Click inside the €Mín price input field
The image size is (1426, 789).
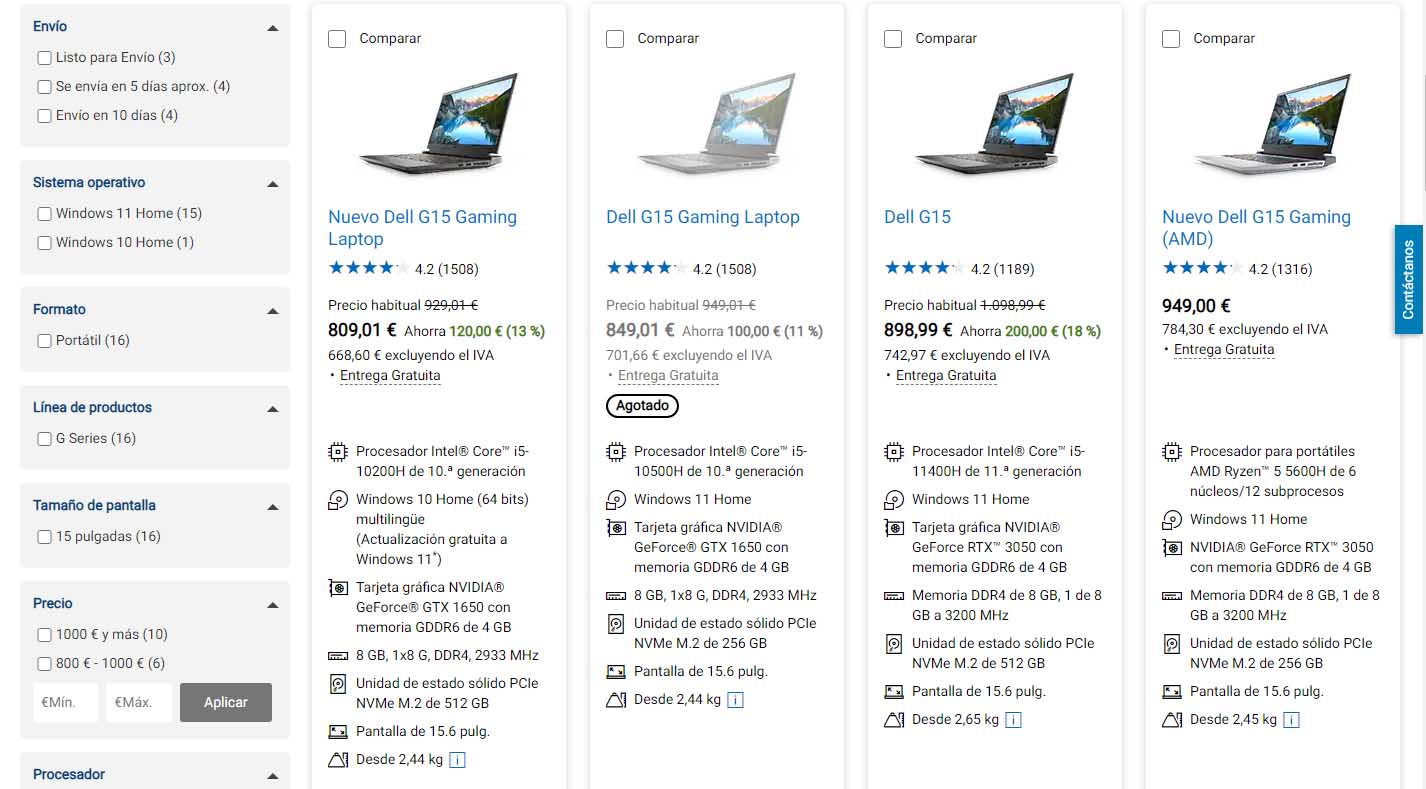click(x=65, y=702)
